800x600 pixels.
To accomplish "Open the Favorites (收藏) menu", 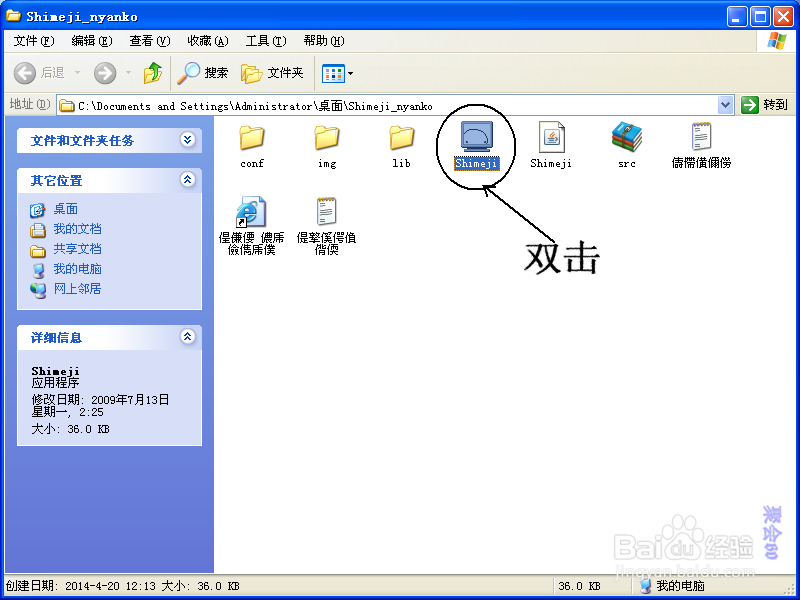I will coord(208,41).
